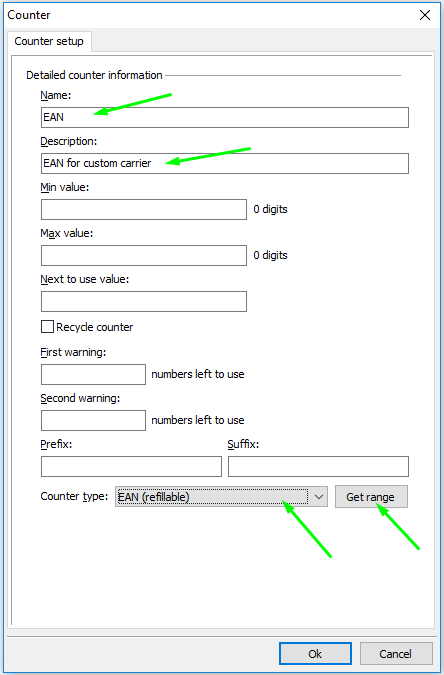Open the Counter type combo box showing EAN (refillable)
Image resolution: width=444 pixels, height=675 pixels.
point(221,497)
